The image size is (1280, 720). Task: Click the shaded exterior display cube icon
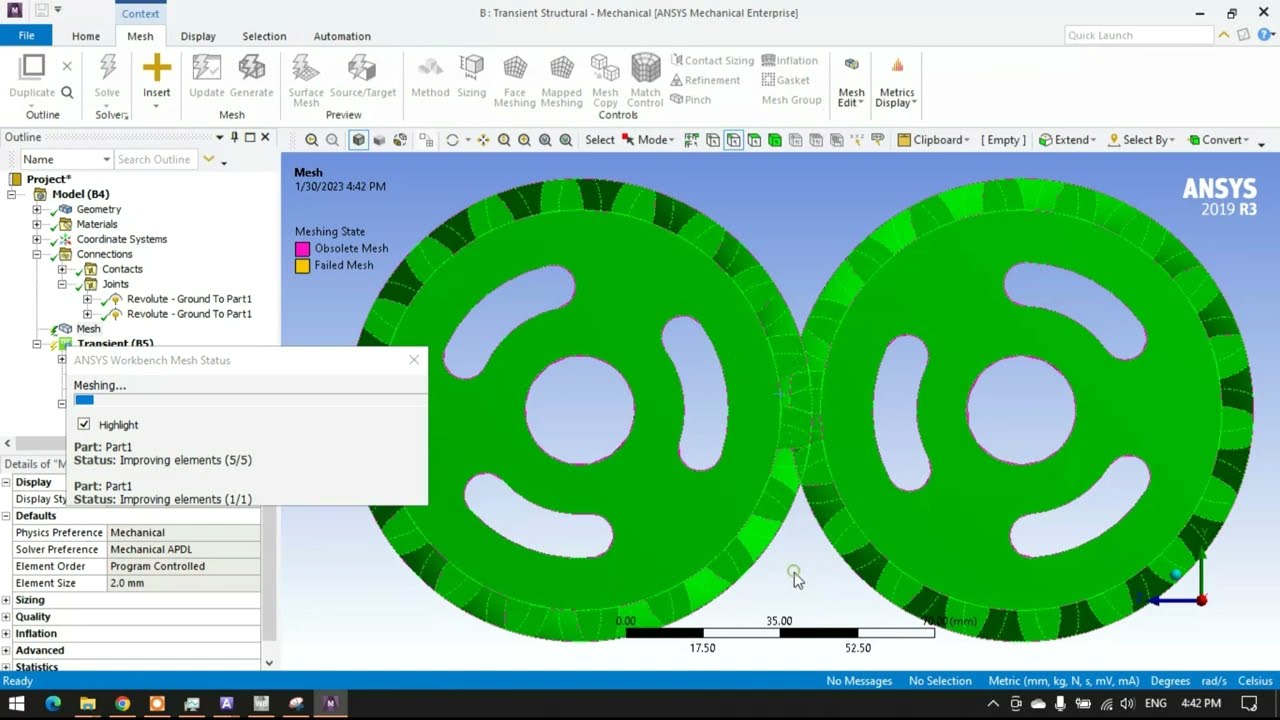tap(358, 140)
